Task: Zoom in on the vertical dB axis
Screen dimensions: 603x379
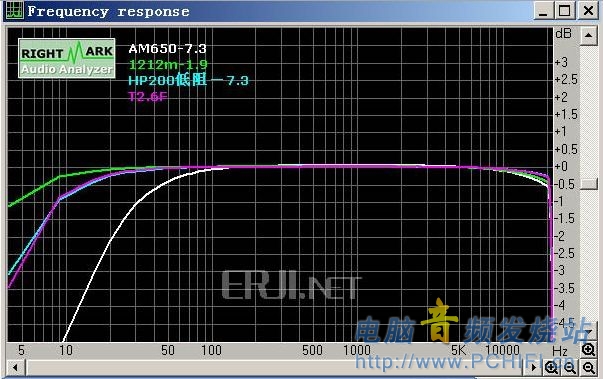Action: point(589,350)
